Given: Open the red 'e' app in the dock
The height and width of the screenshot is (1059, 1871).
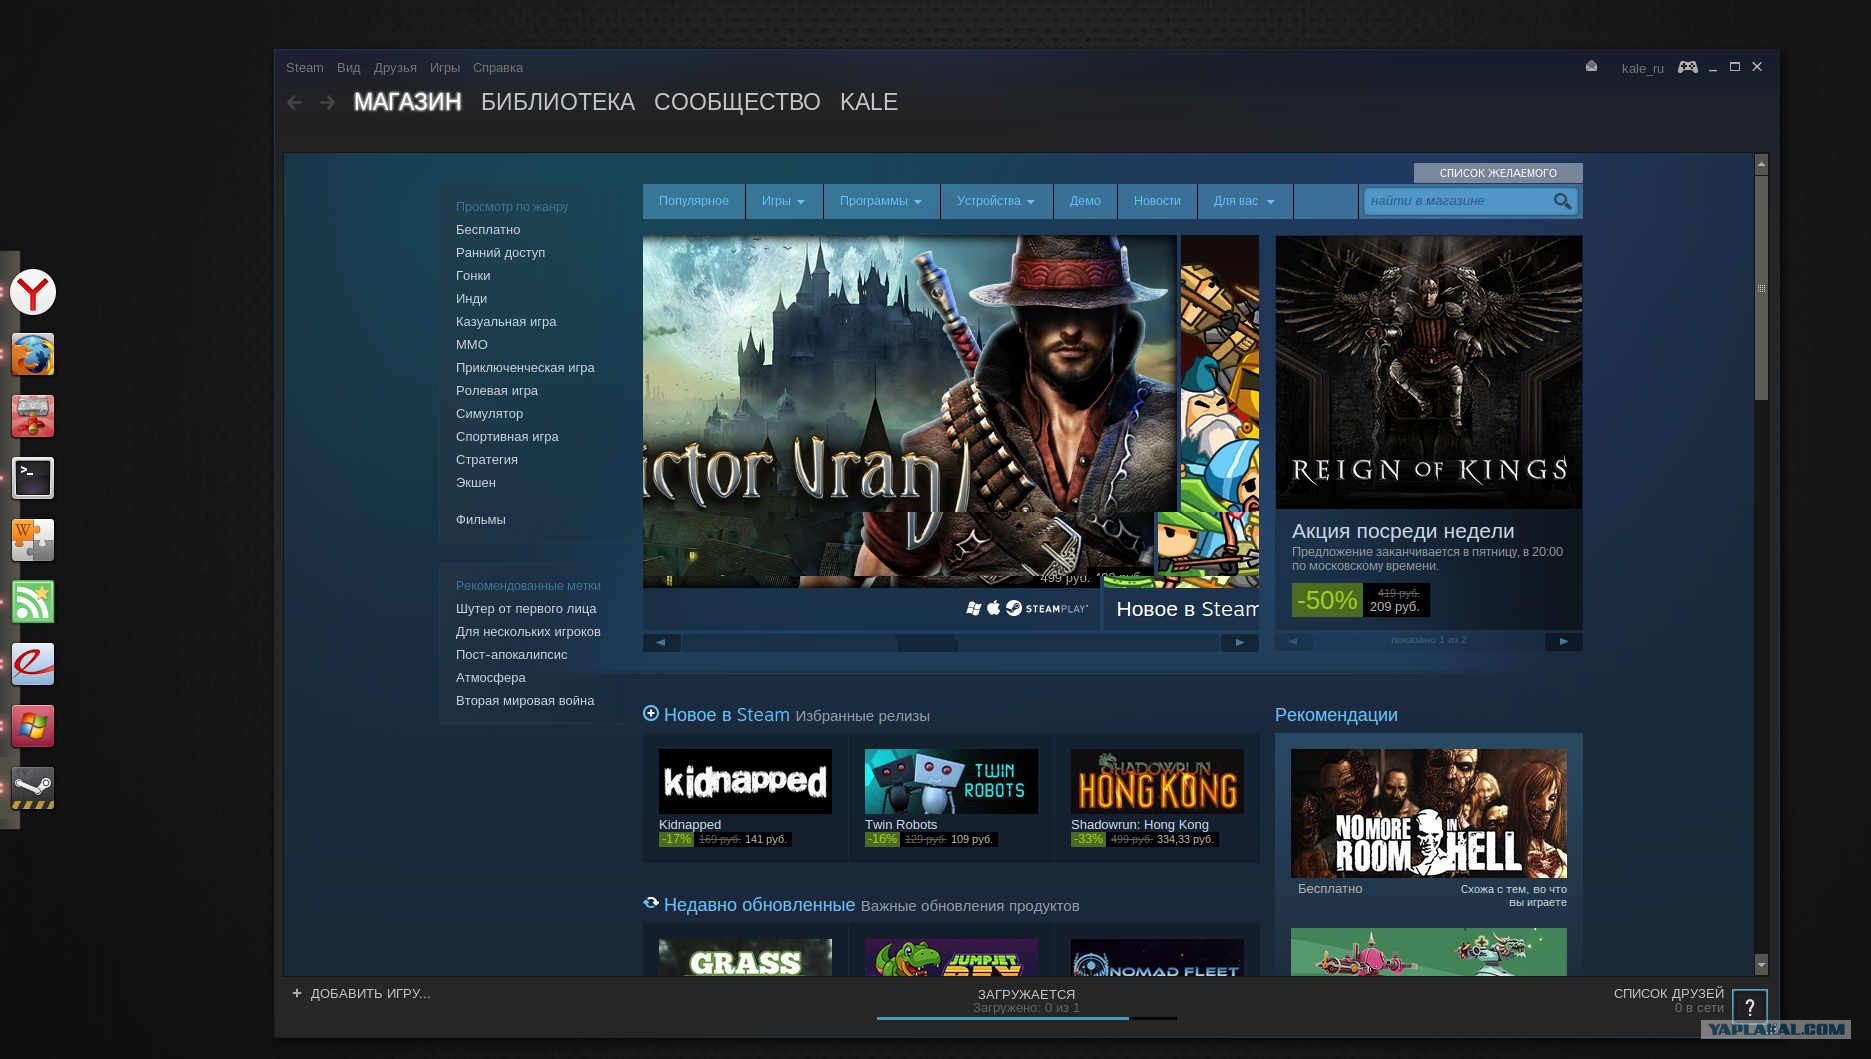Looking at the screenshot, I should 33,664.
